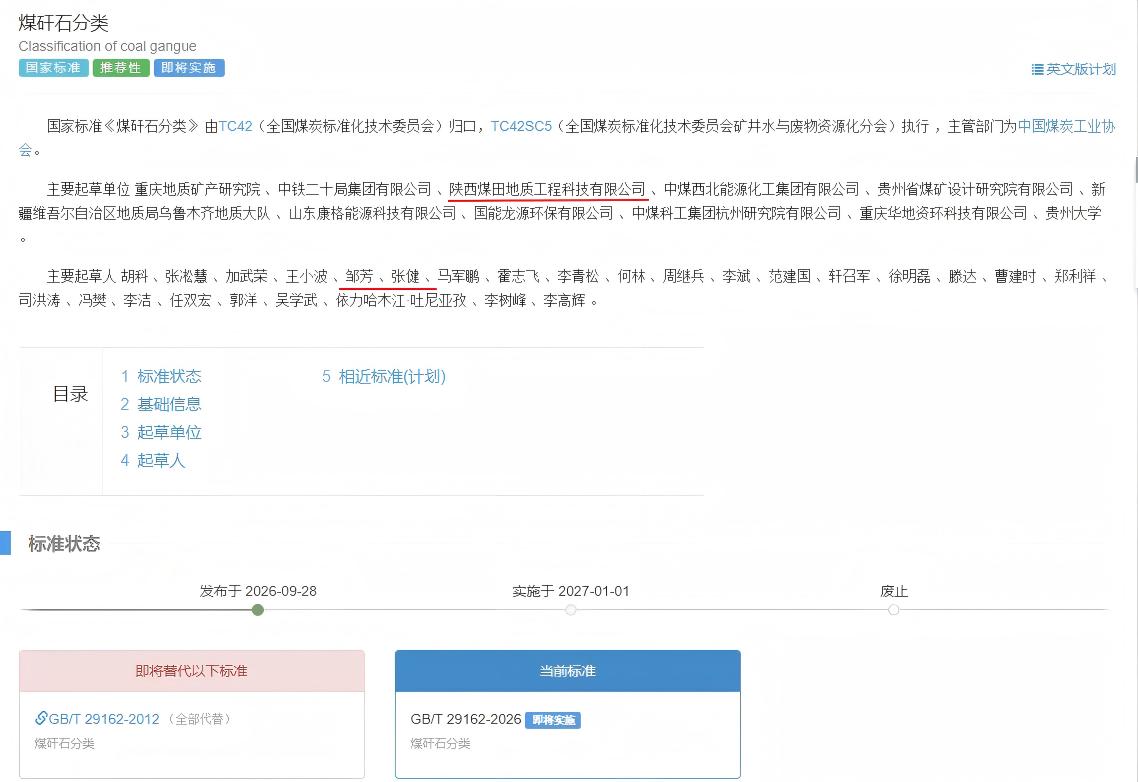This screenshot has width=1138, height=782.
Task: Open the TC42 committee link
Action: [235, 126]
